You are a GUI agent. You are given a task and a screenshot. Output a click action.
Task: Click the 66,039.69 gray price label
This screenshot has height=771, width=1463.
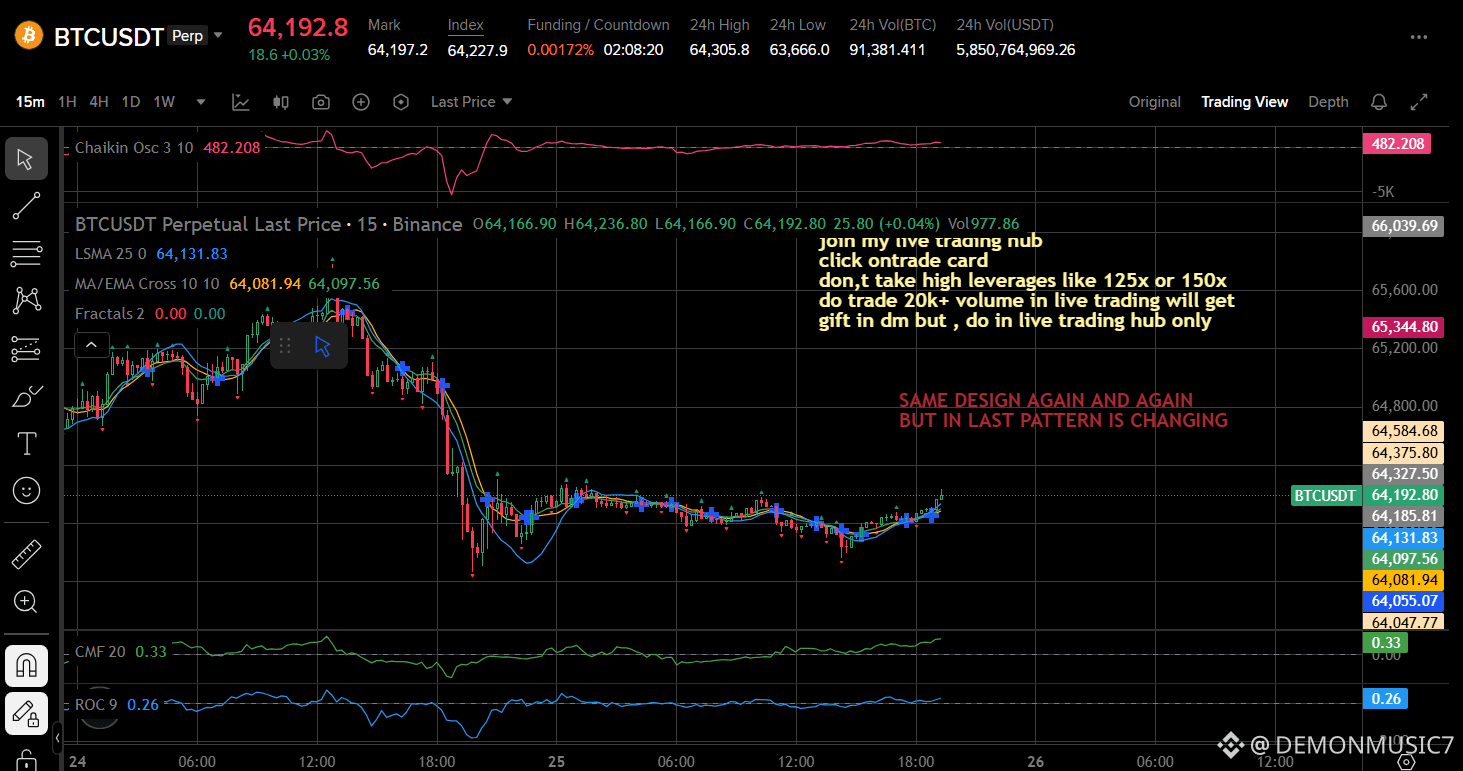(1405, 226)
